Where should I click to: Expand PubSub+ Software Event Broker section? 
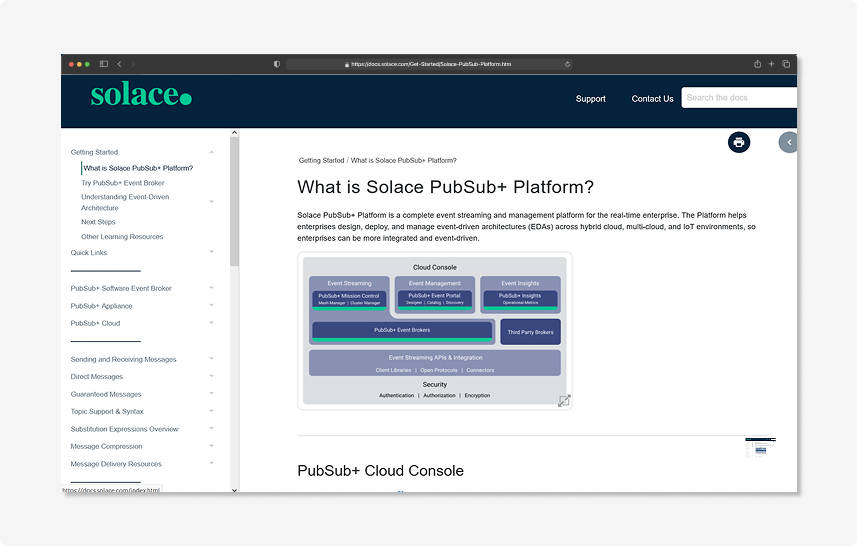[211, 288]
